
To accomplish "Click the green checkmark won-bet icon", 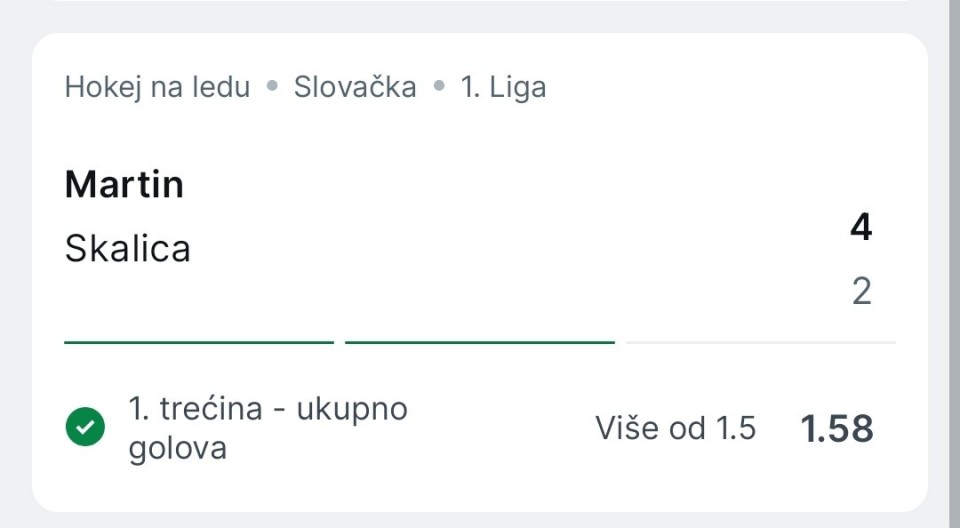I will click(x=85, y=428).
